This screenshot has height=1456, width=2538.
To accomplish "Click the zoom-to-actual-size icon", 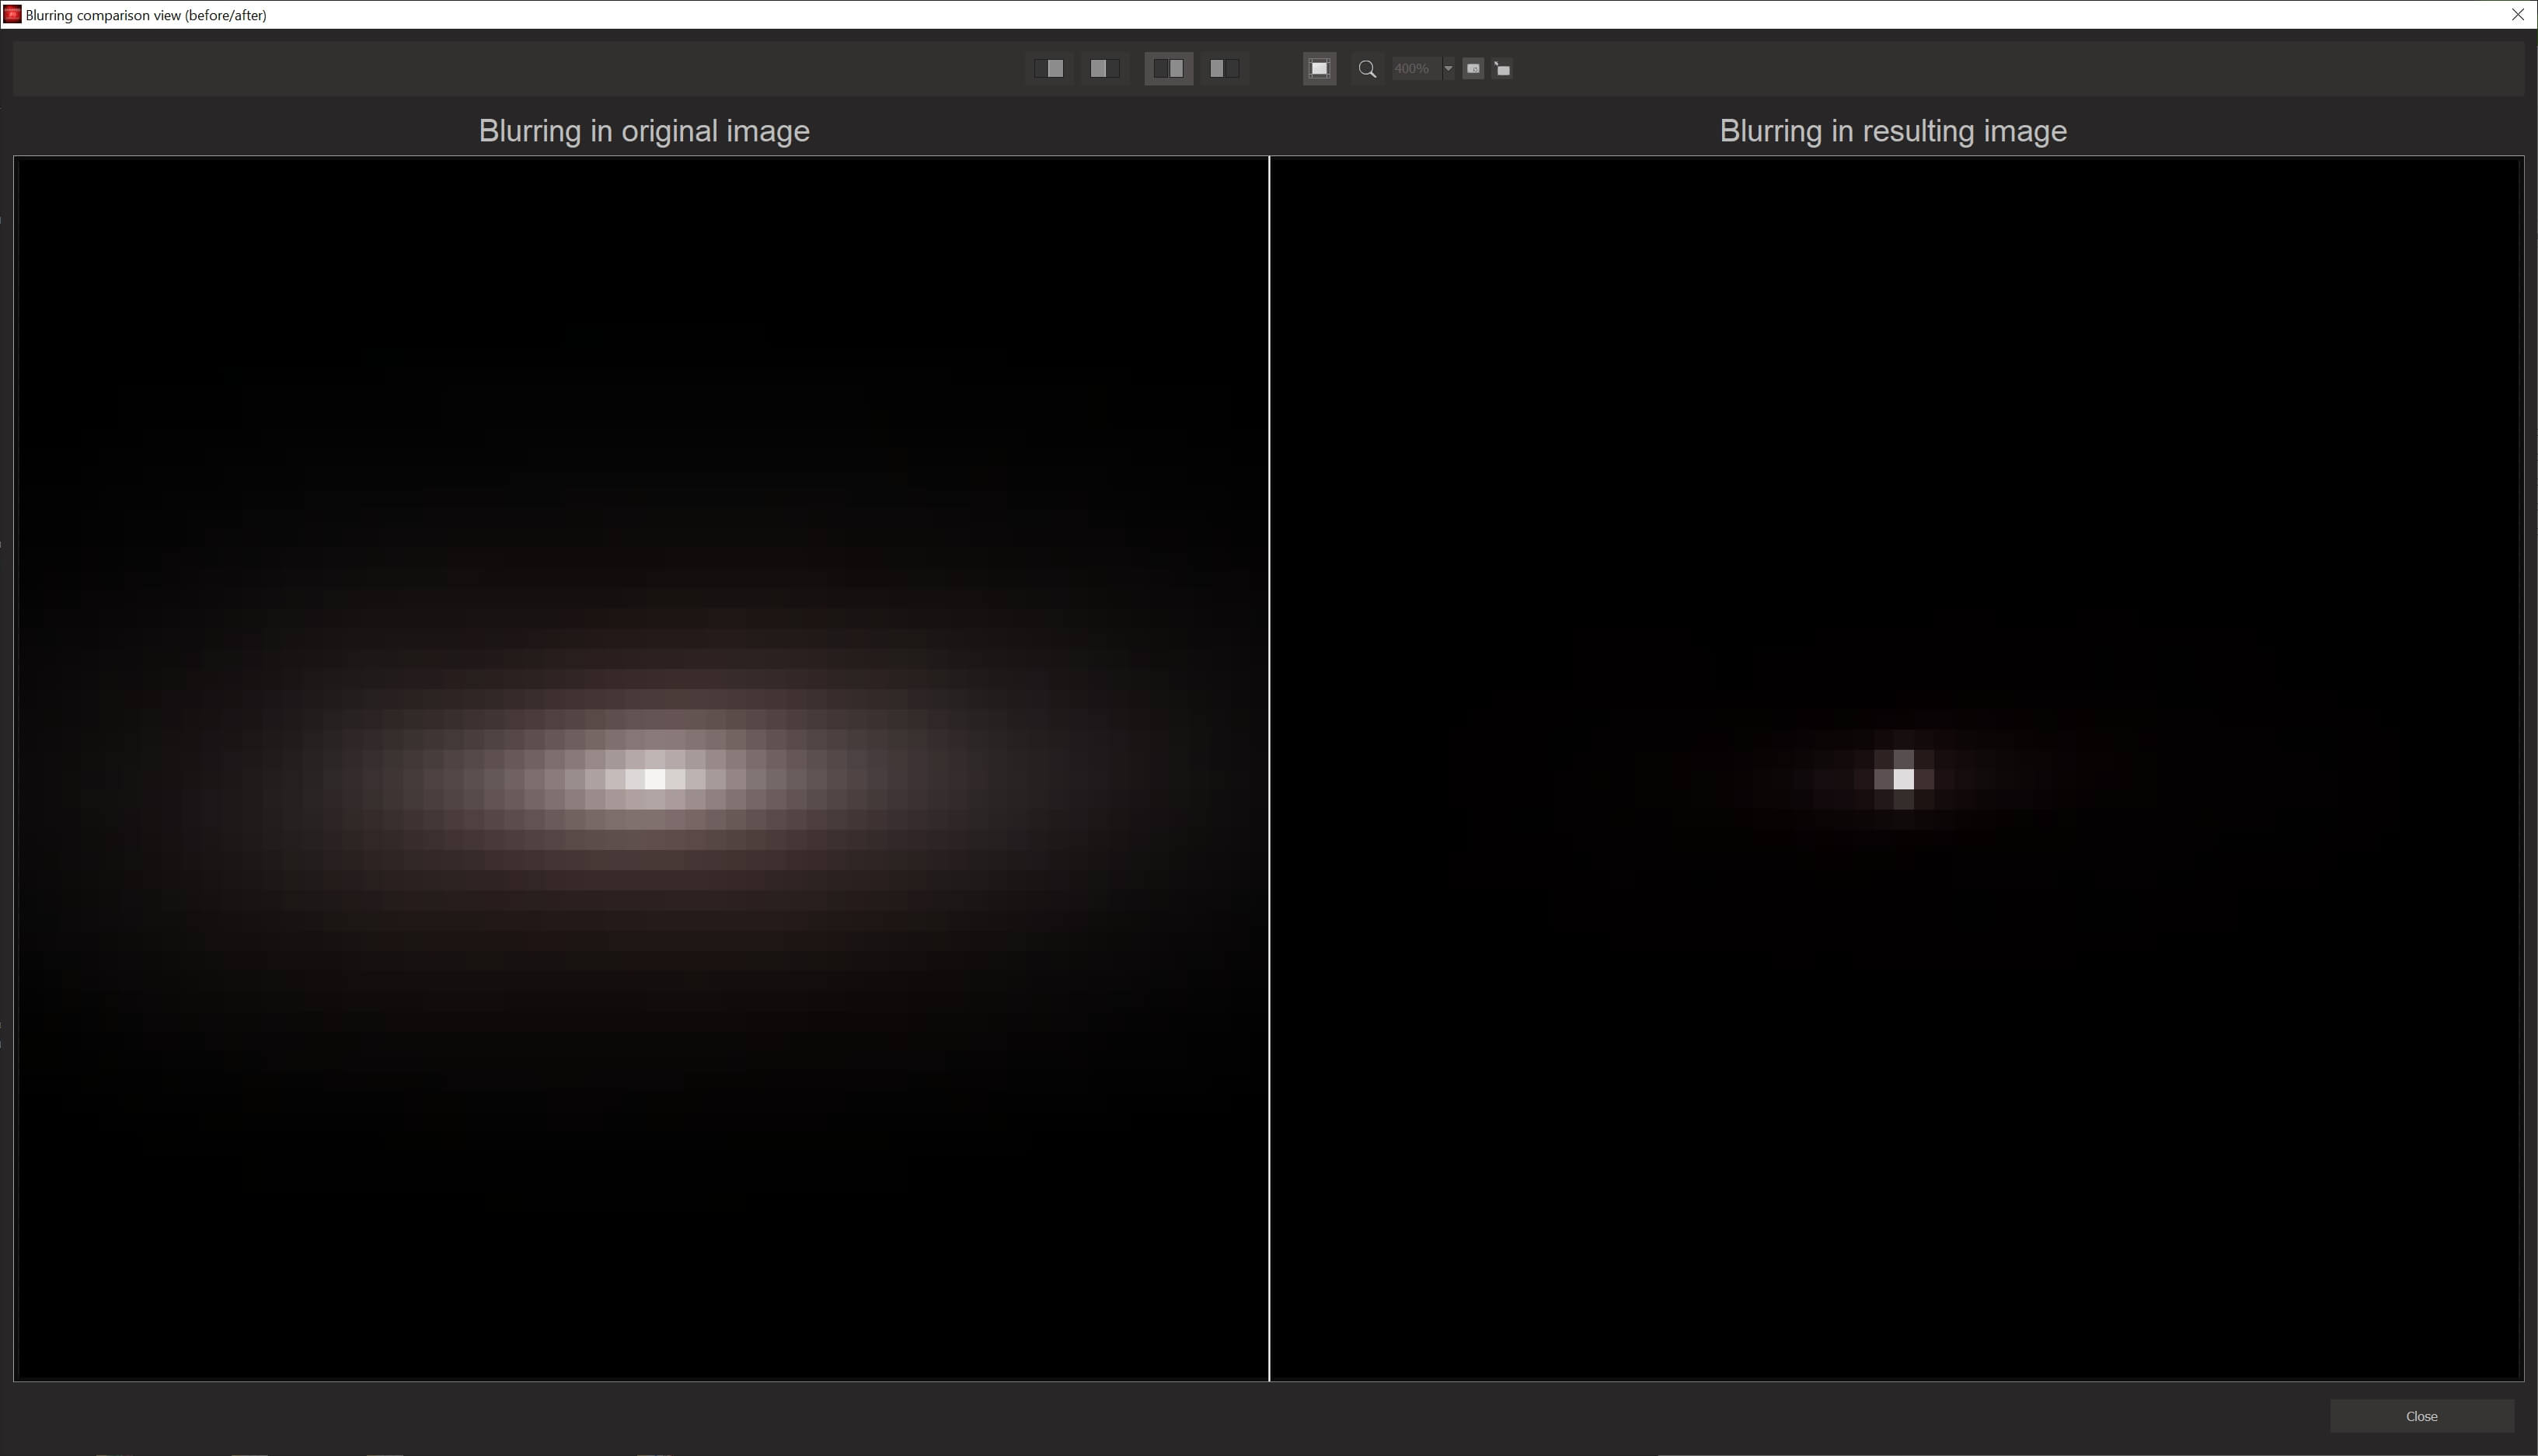I will click(x=1473, y=68).
